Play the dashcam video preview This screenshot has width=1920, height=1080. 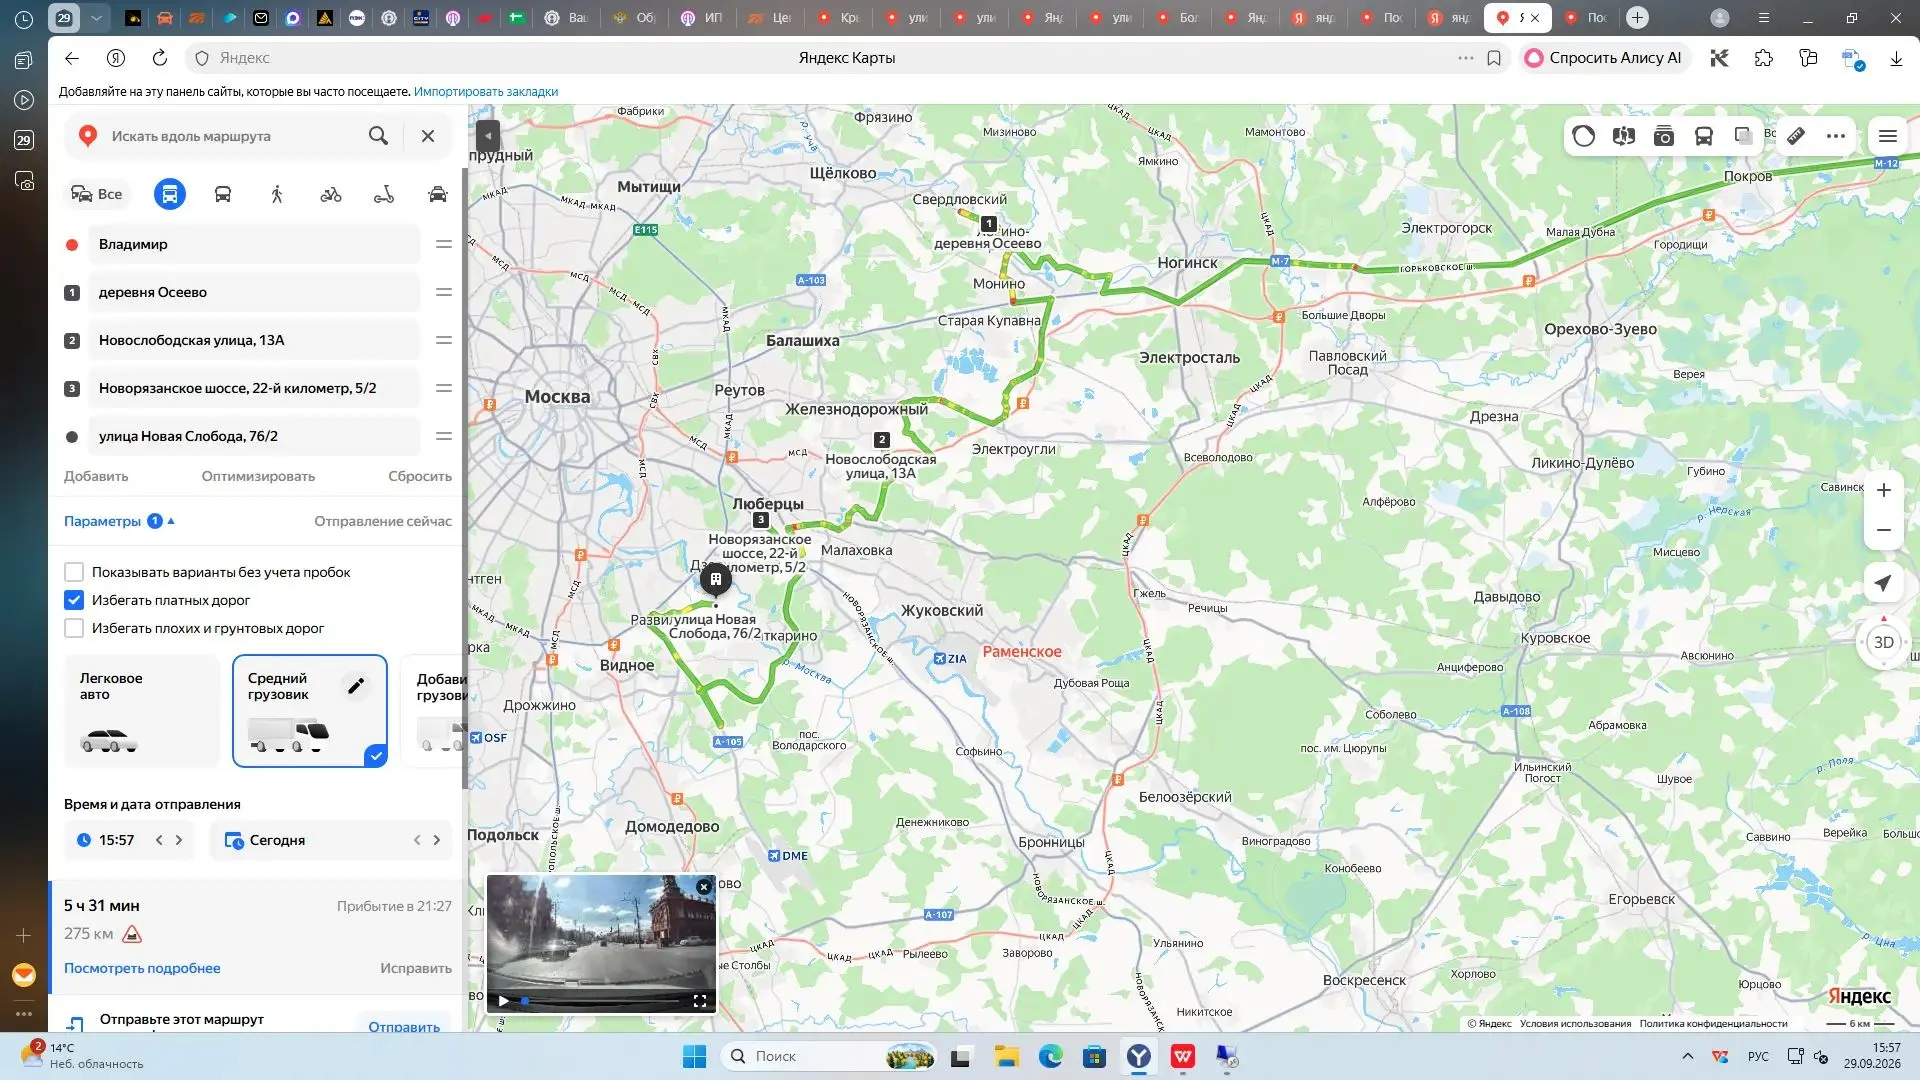click(x=503, y=1000)
